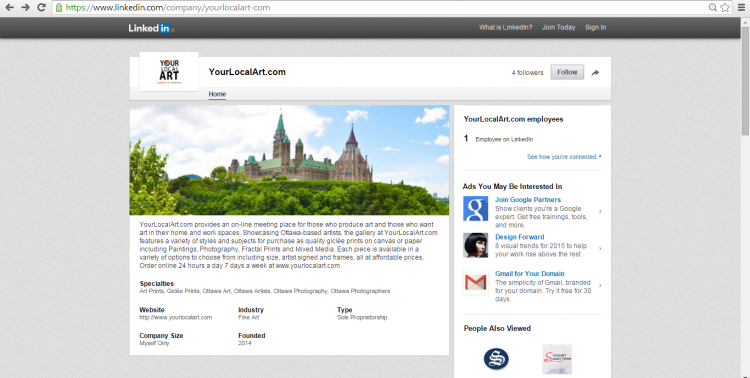Expand the Design Forward ad chevron
Image resolution: width=750 pixels, height=378 pixels.
tap(600, 249)
